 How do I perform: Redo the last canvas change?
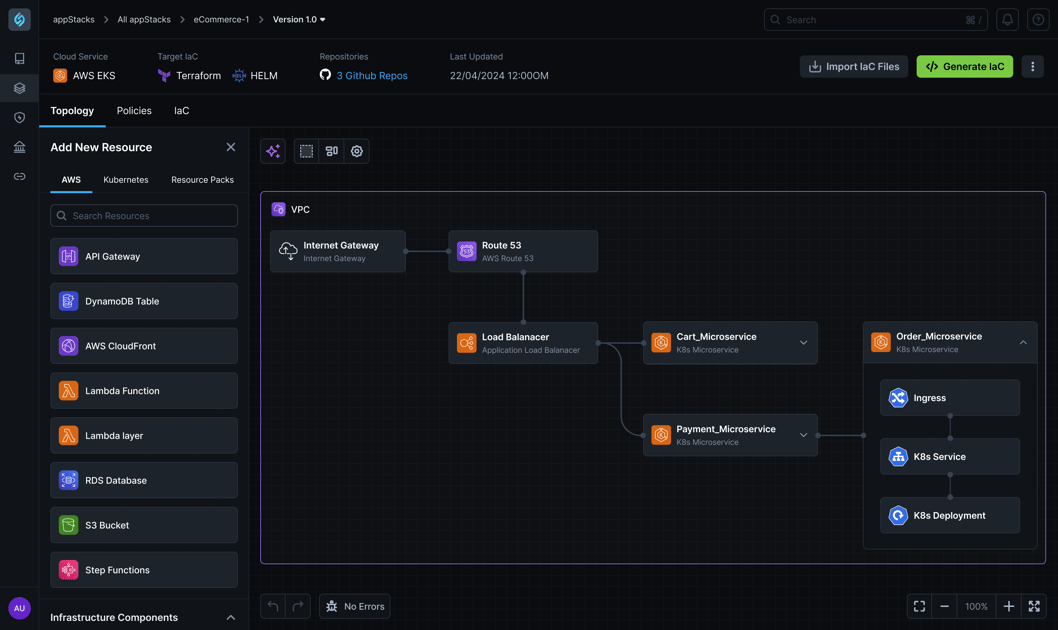click(x=297, y=606)
